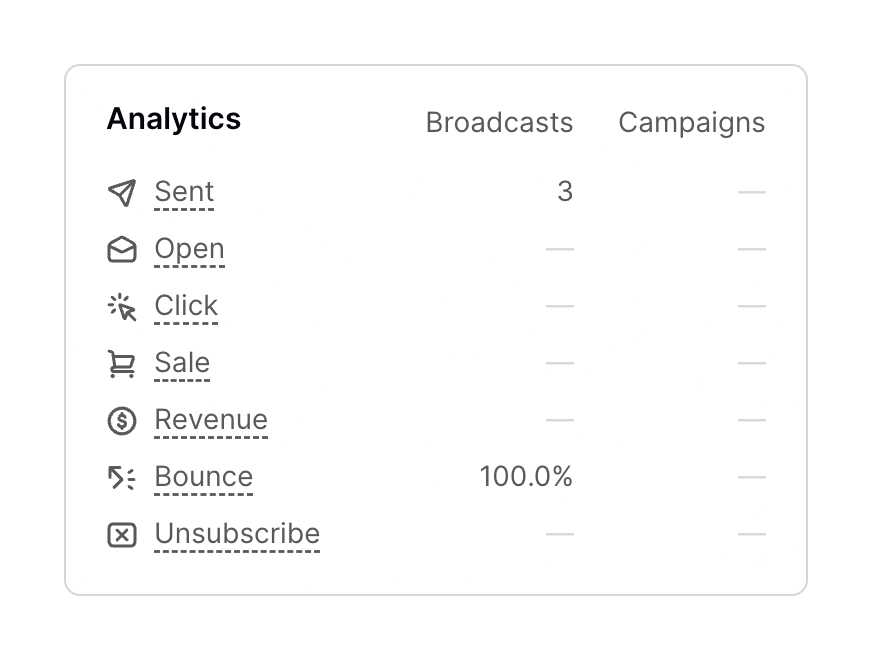Click the Bounce arrow icon
The height and width of the screenshot is (660, 872).
pos(122,478)
